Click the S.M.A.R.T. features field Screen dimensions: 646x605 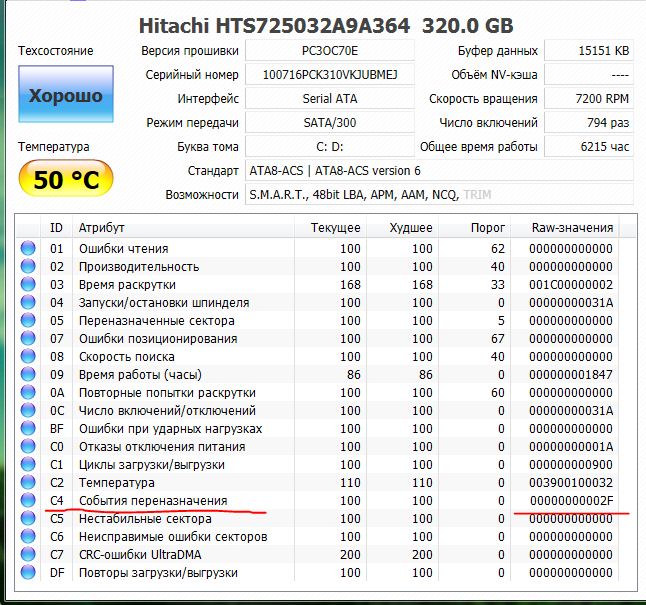[440, 194]
